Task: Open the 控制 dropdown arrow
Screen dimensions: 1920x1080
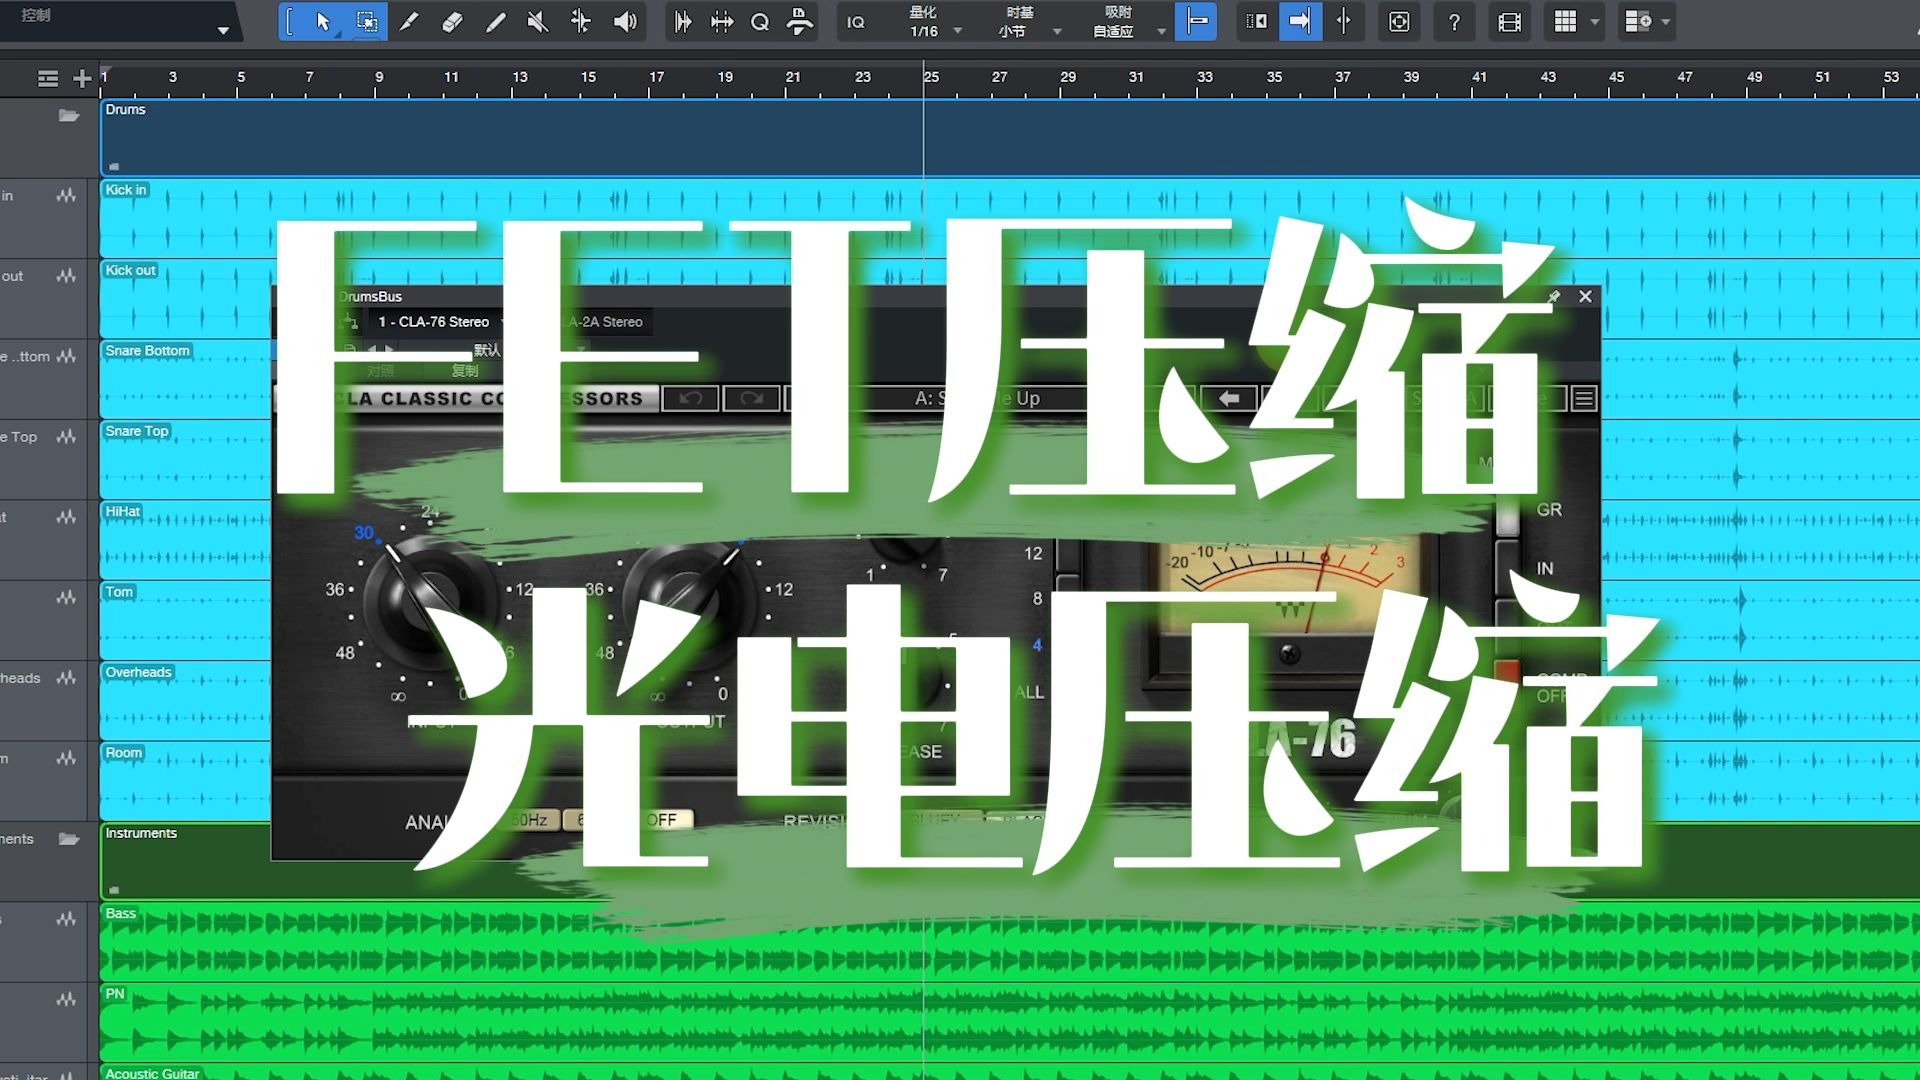Action: [223, 30]
